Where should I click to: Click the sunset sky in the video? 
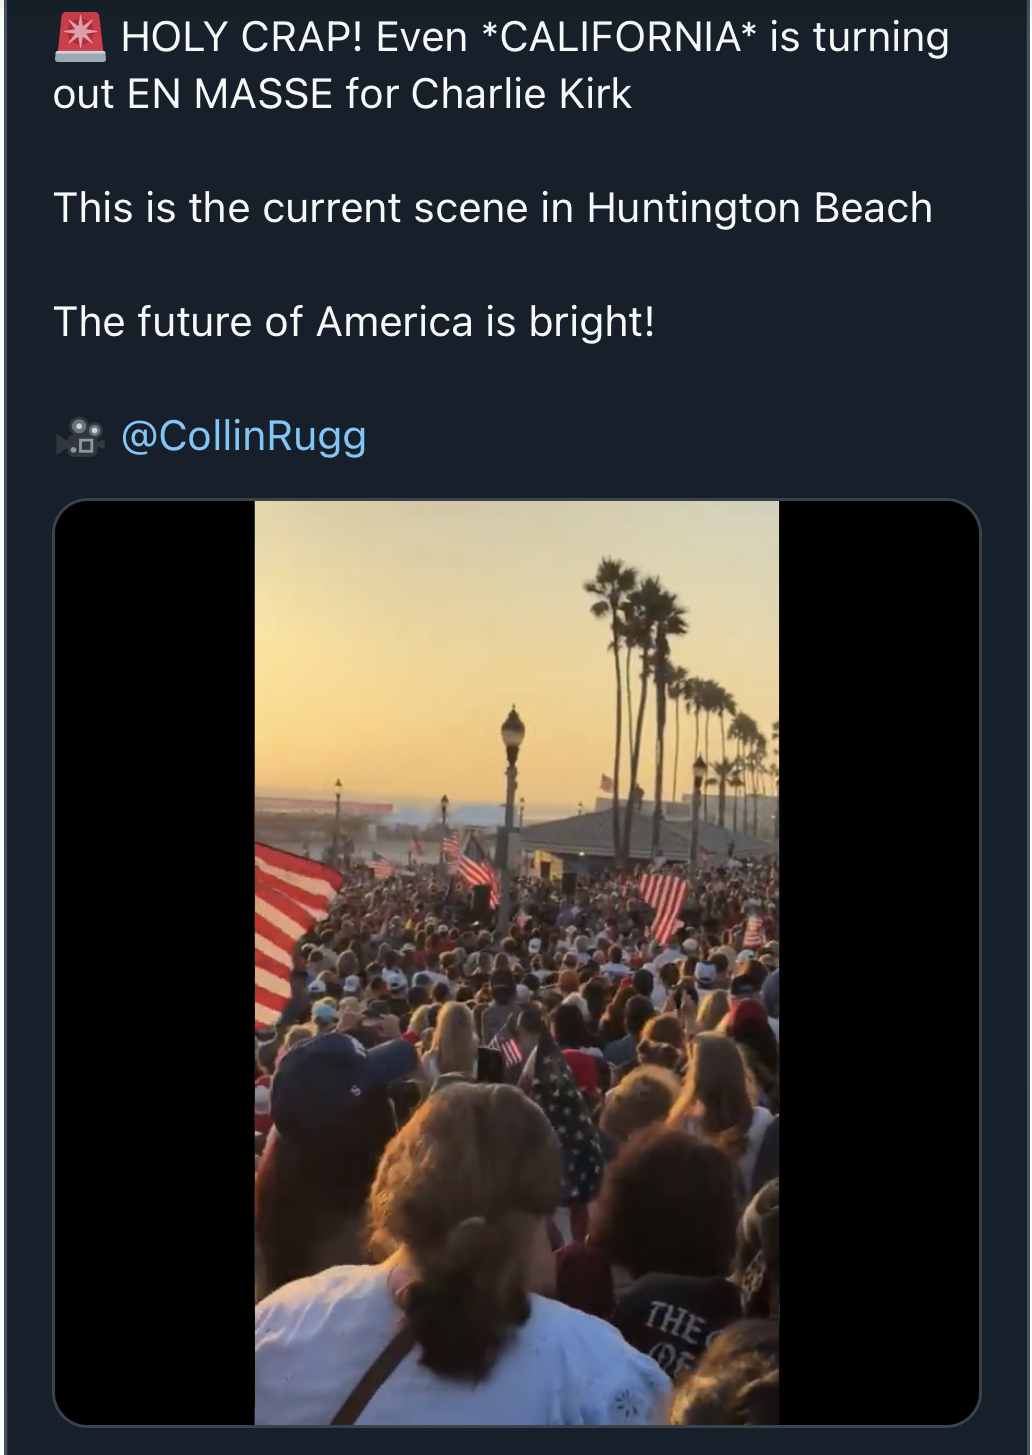click(x=420, y=640)
